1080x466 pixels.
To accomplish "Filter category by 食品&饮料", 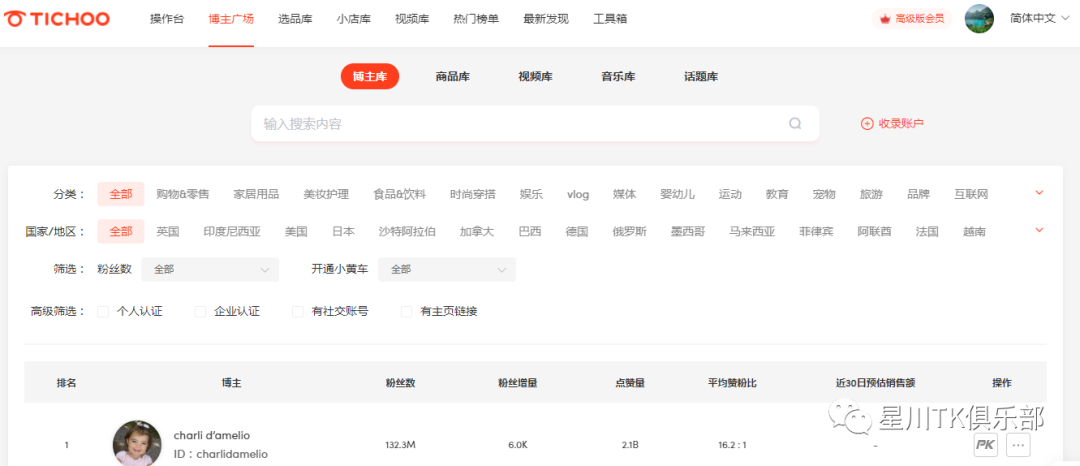I will [x=399, y=194].
